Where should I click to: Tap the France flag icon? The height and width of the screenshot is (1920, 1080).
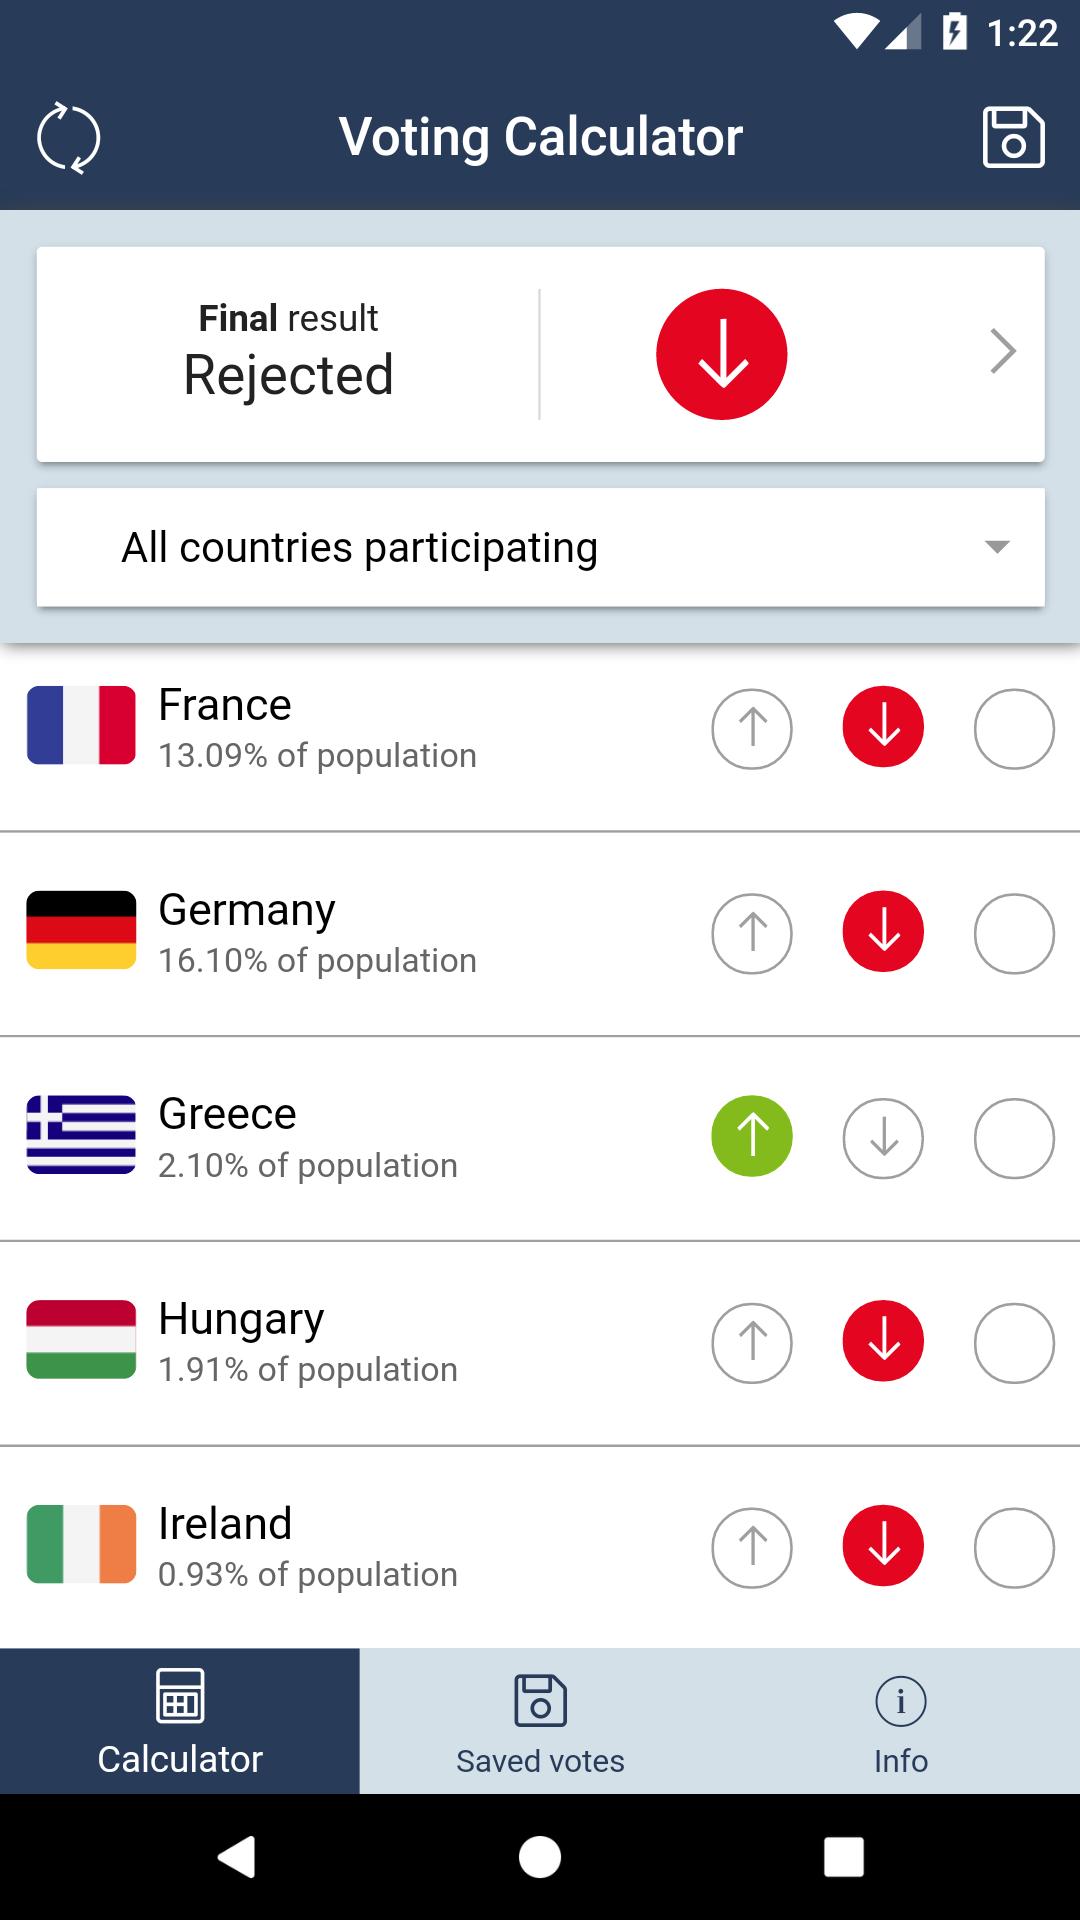pos(81,725)
